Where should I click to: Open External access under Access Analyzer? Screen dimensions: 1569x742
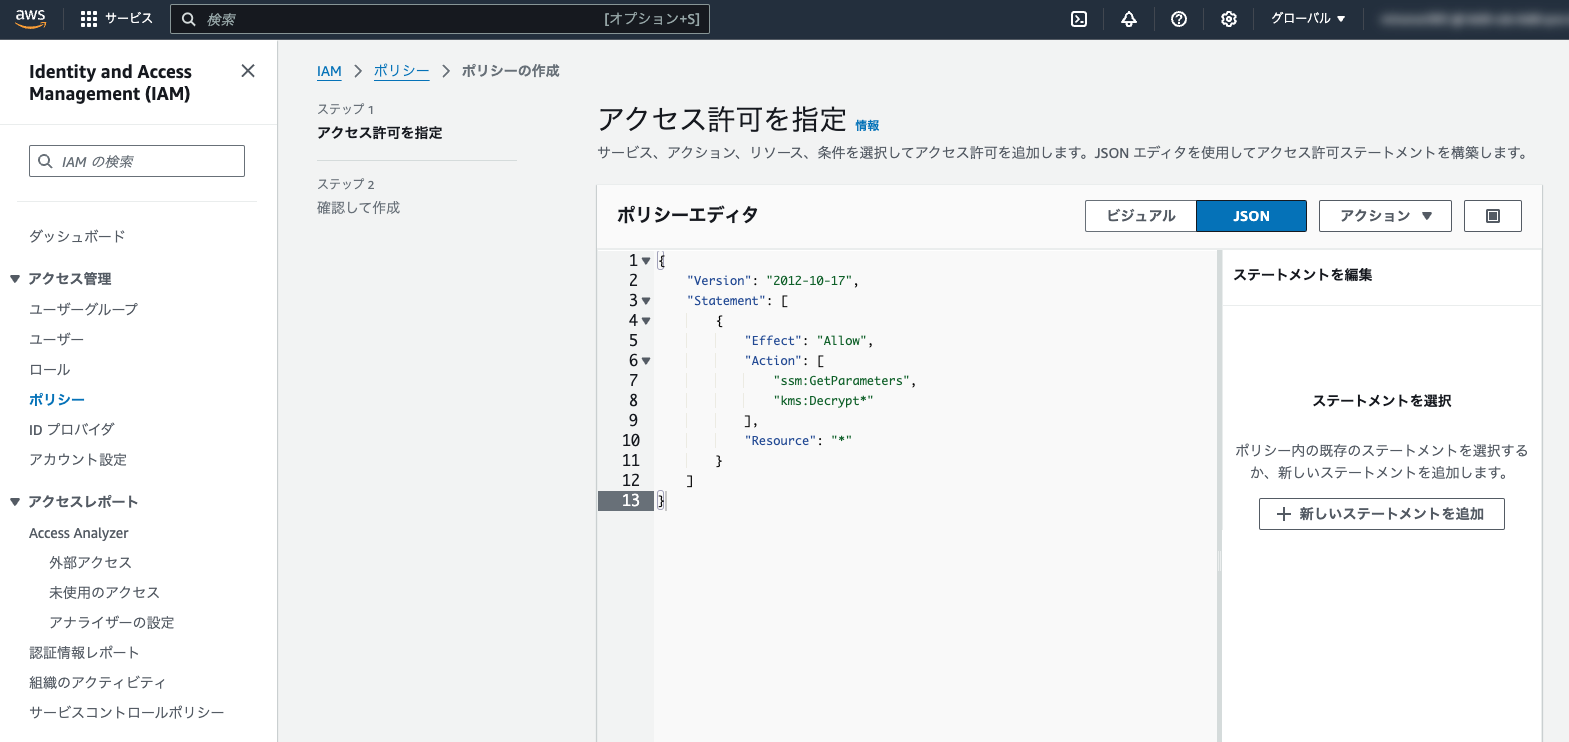90,563
